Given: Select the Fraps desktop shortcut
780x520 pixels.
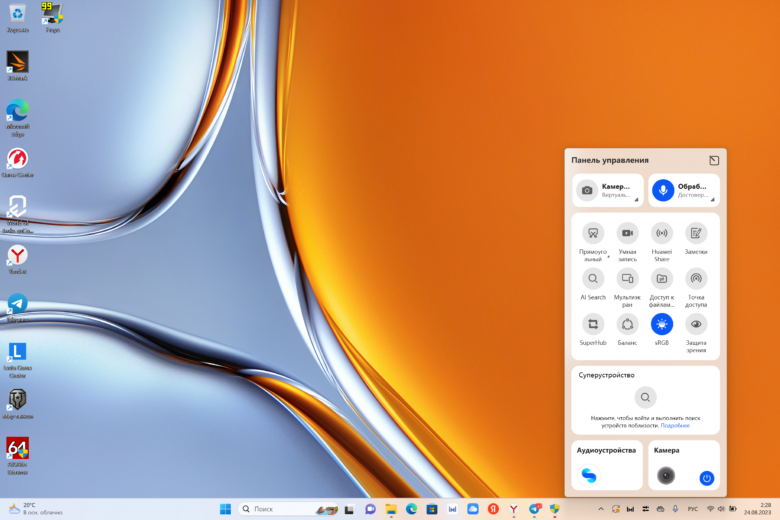Looking at the screenshot, I should [53, 17].
